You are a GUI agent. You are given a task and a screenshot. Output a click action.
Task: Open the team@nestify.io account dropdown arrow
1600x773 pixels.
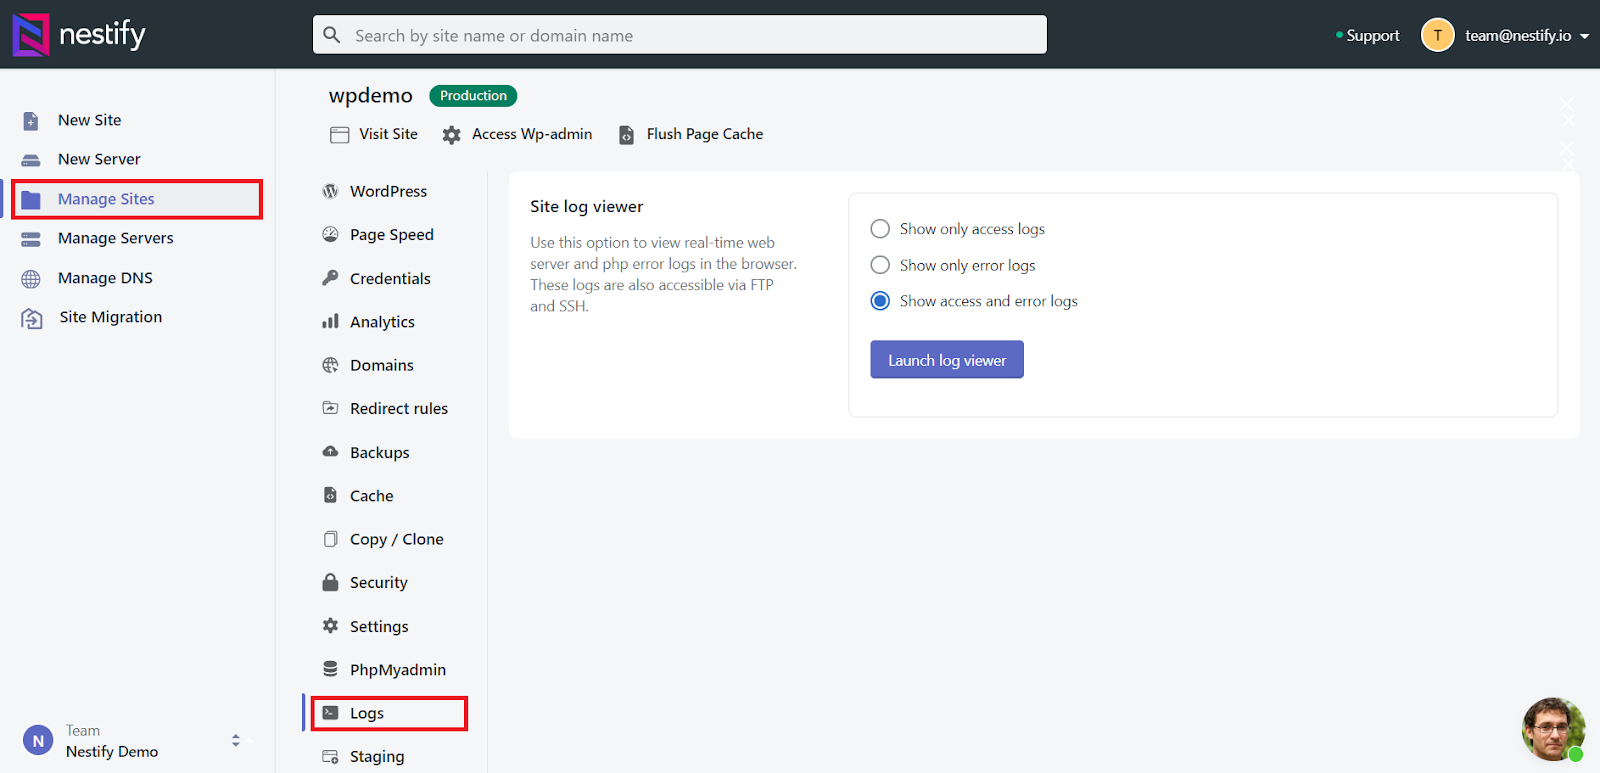(x=1585, y=36)
